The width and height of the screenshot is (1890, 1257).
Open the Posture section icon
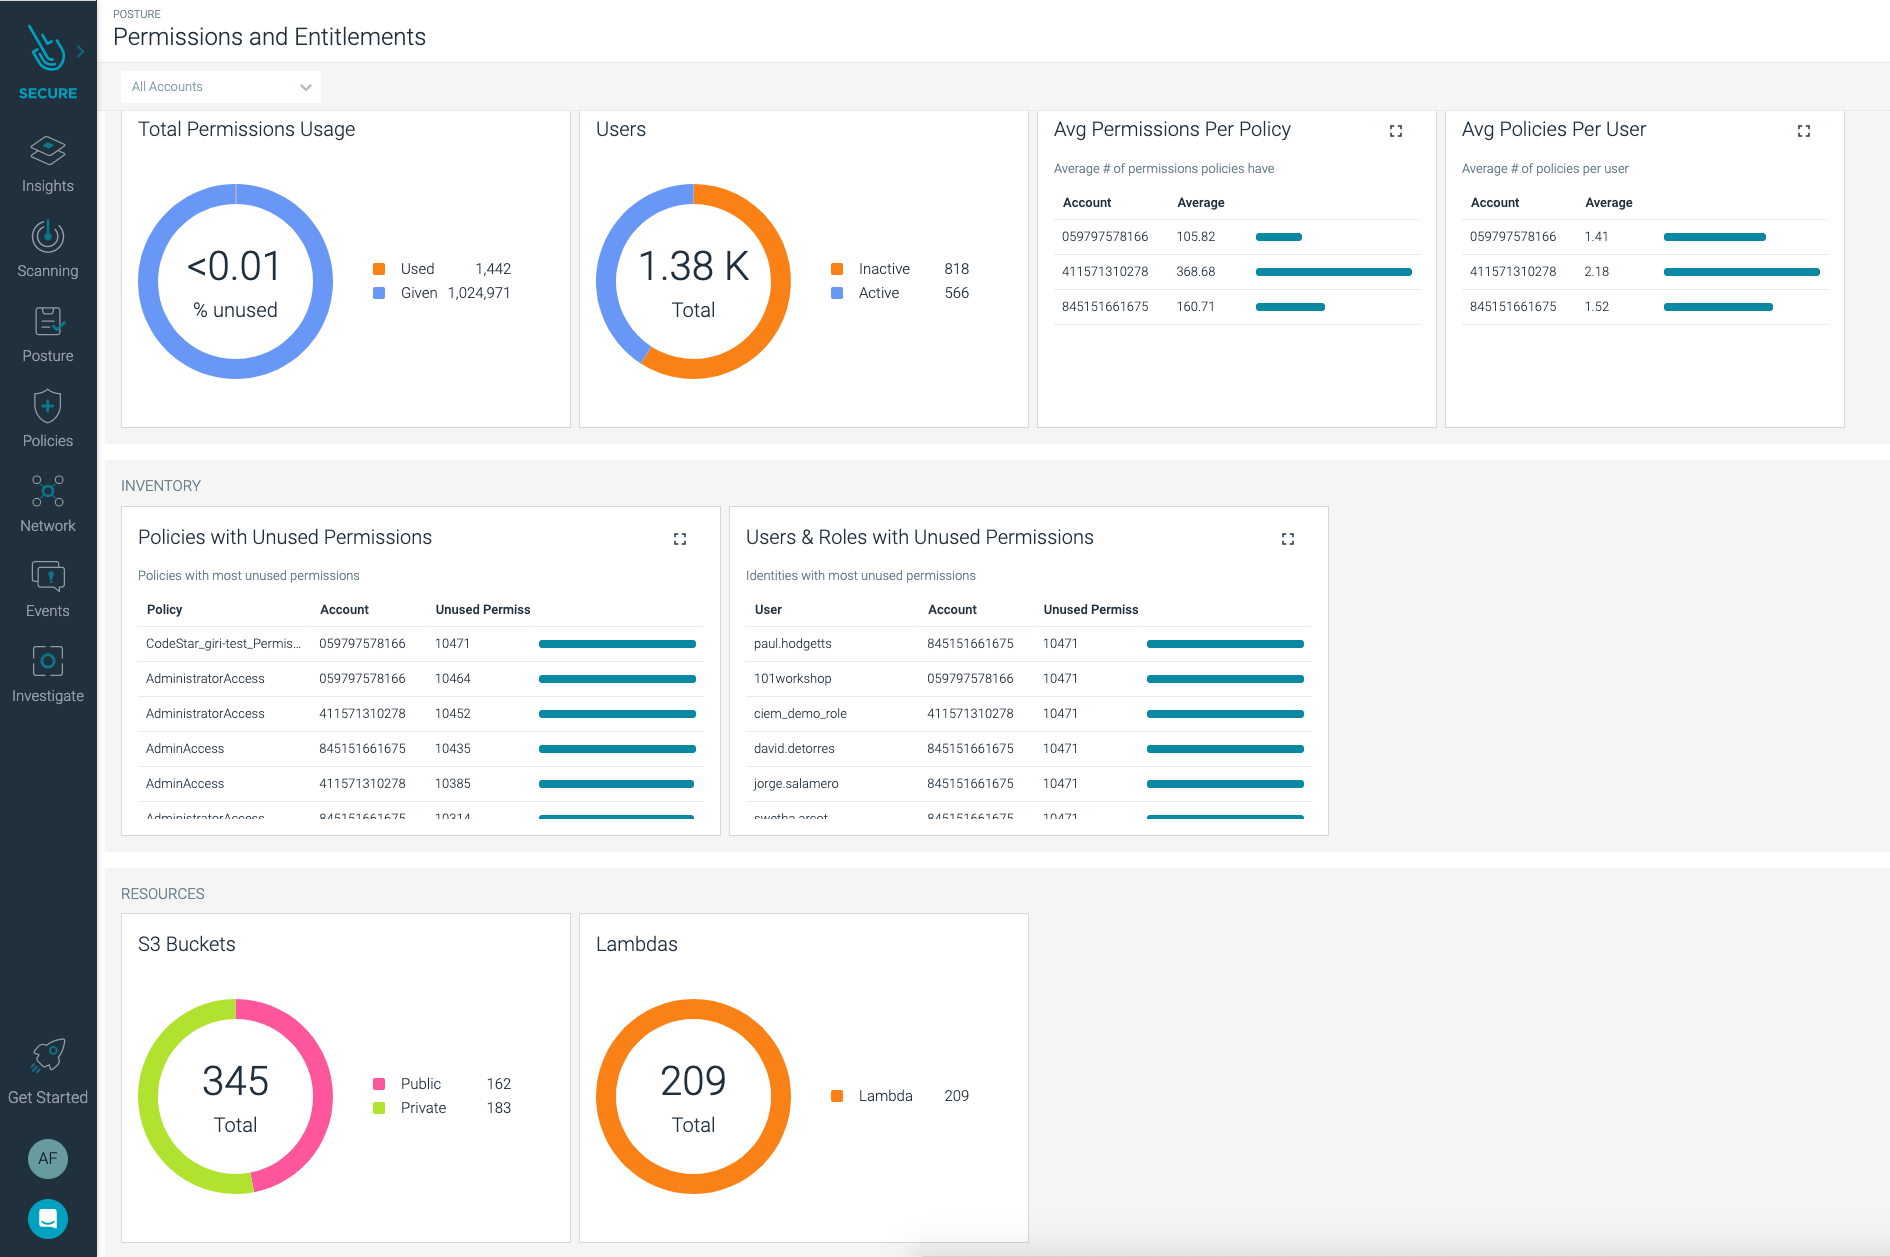(x=47, y=322)
